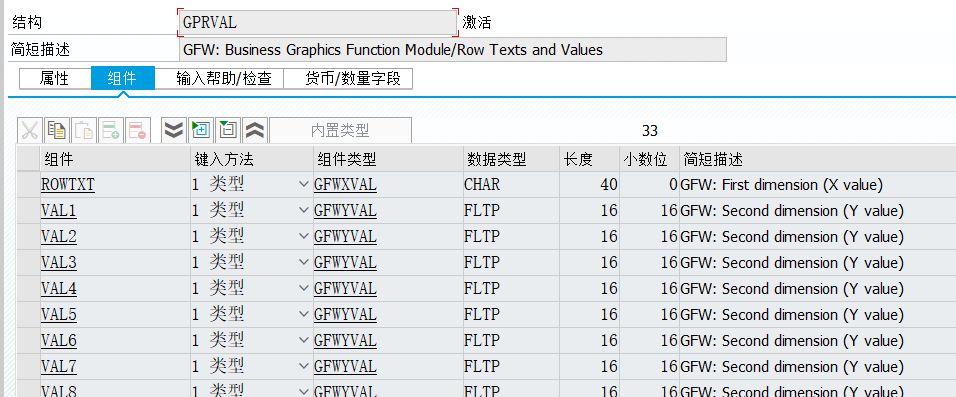Viewport: 956px width, 397px height.
Task: Open the ROWTXT component link
Action: point(68,185)
